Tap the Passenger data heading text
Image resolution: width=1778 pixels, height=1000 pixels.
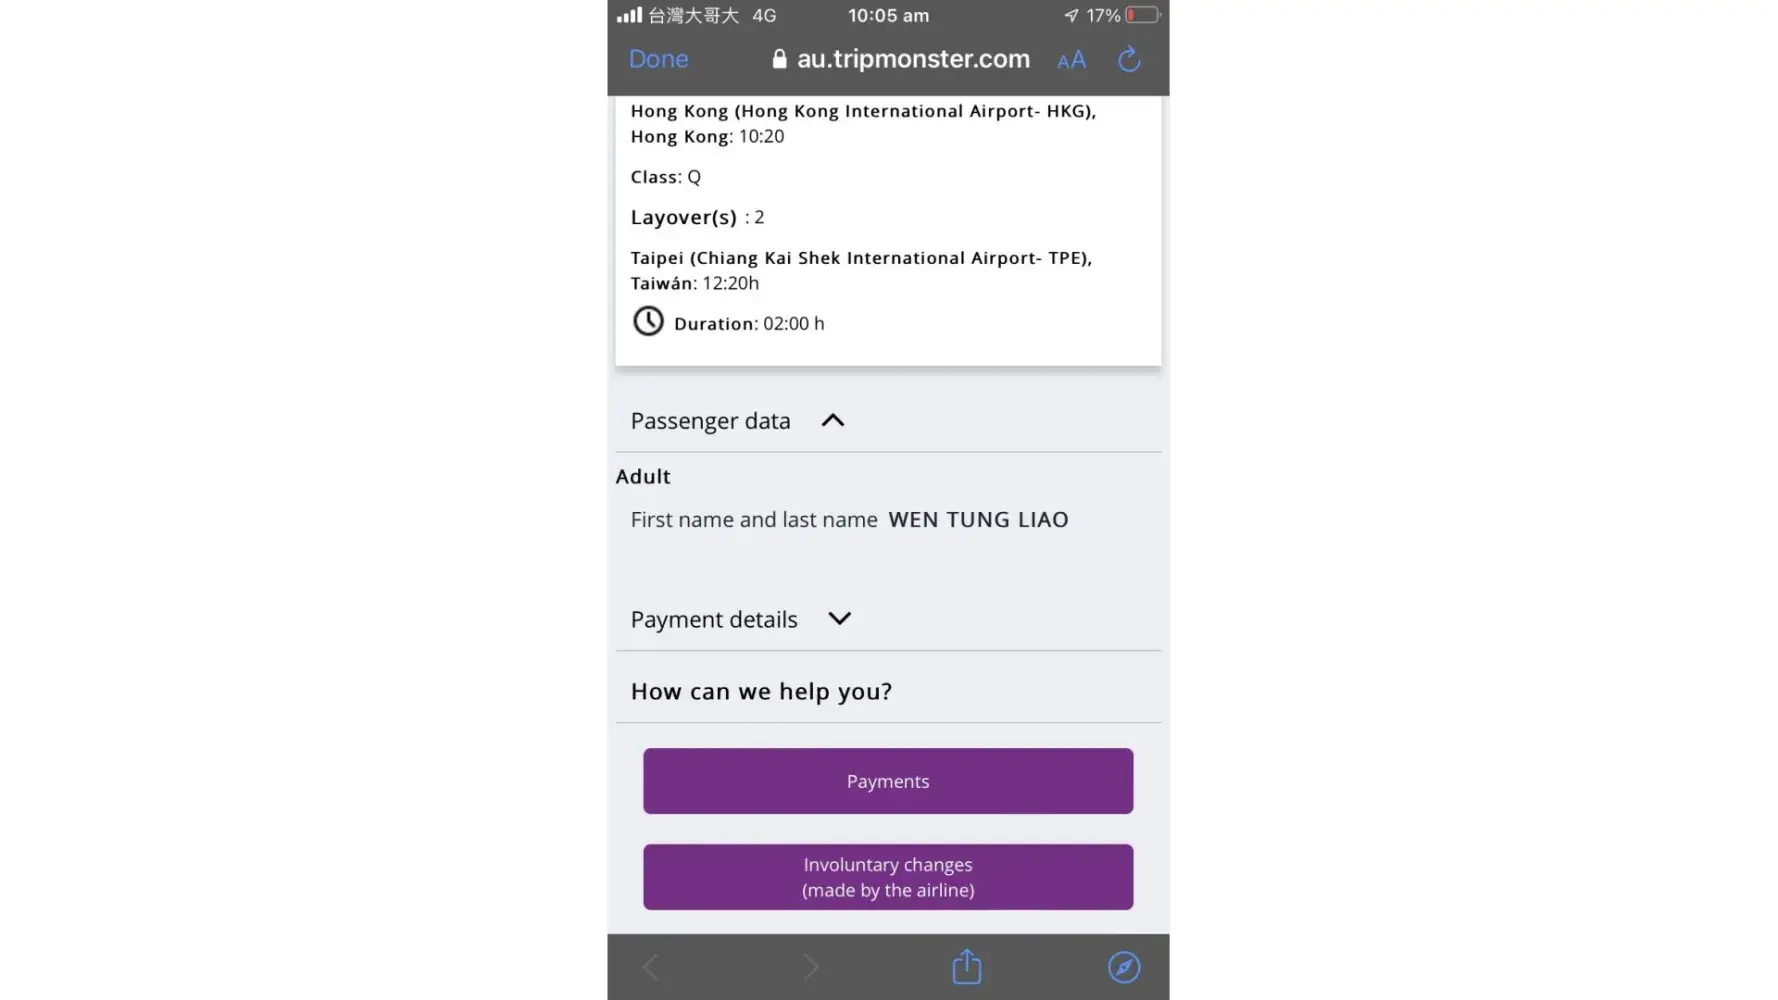[x=710, y=421]
